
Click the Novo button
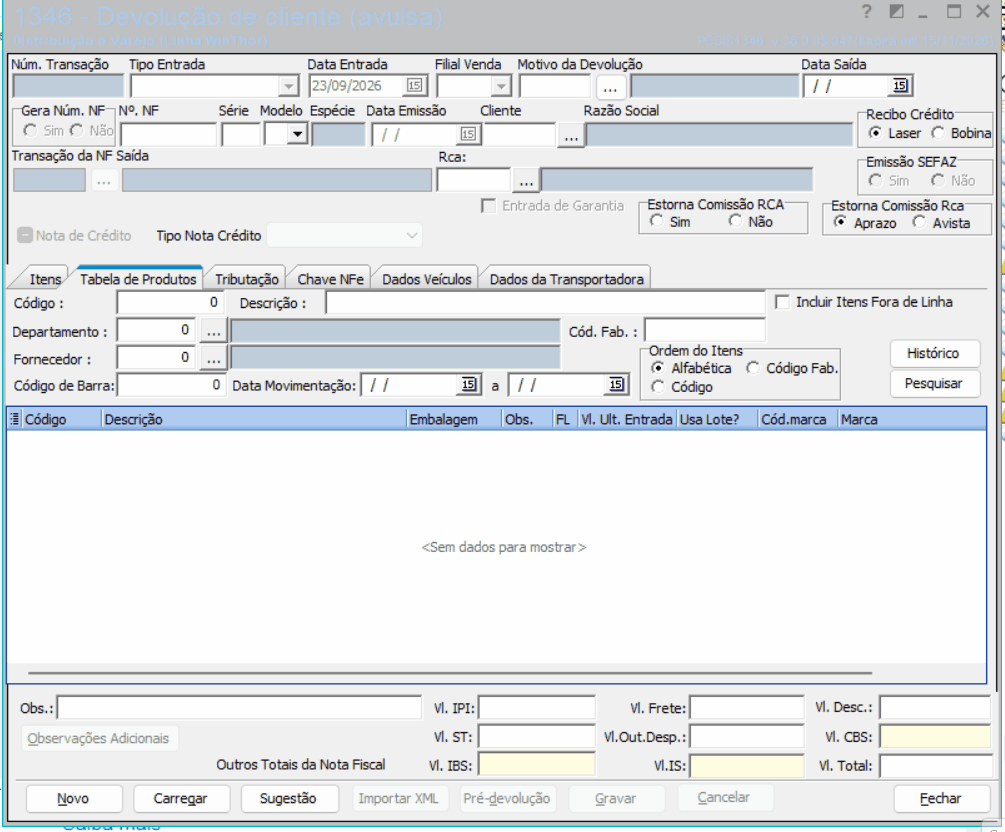point(74,799)
